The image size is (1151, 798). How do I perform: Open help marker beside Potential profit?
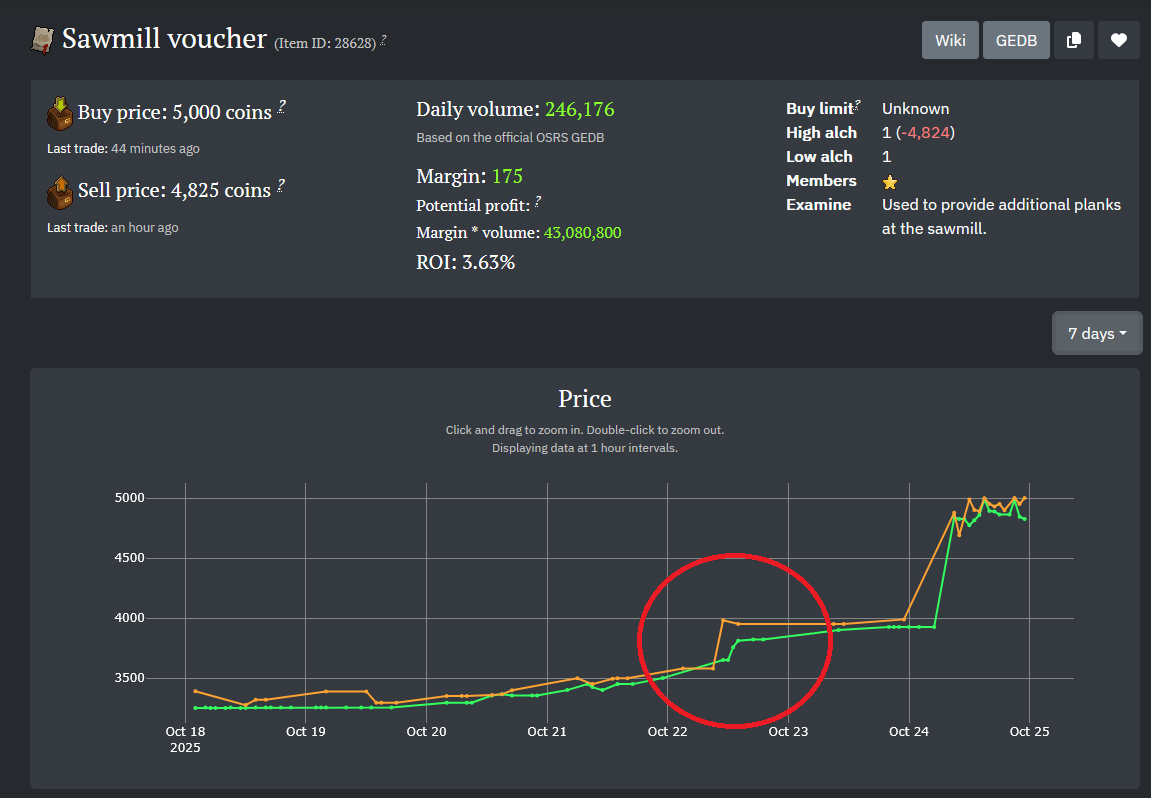(537, 202)
